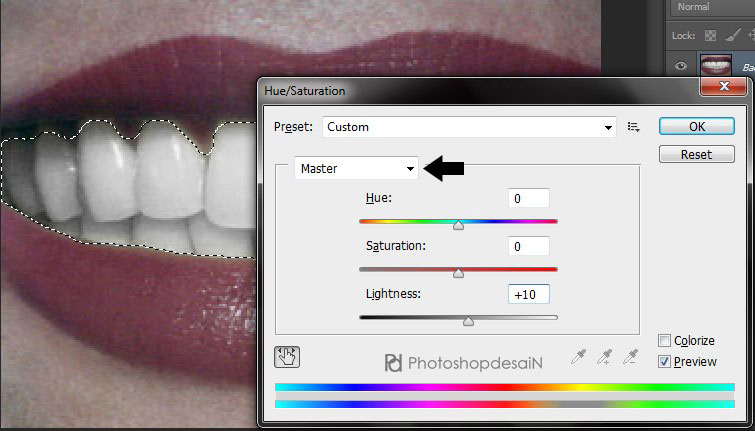
Task: Open the Preset dropdown showing Custom
Action: point(468,127)
